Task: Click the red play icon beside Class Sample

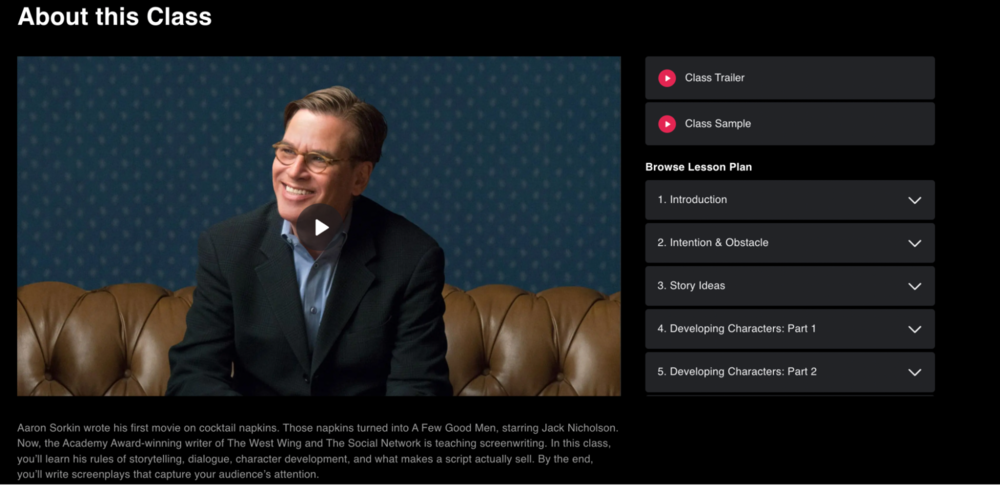Action: coord(667,124)
